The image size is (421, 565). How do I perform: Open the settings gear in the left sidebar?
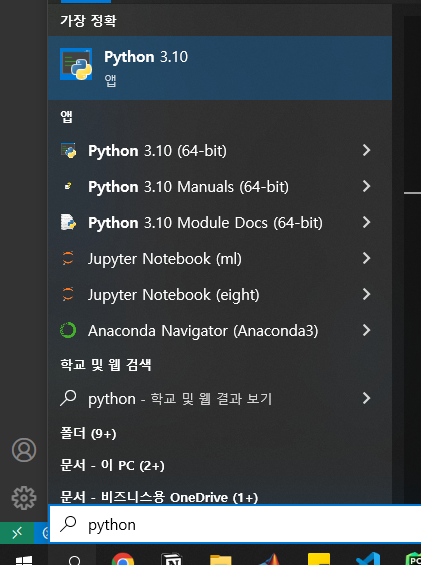click(x=24, y=498)
